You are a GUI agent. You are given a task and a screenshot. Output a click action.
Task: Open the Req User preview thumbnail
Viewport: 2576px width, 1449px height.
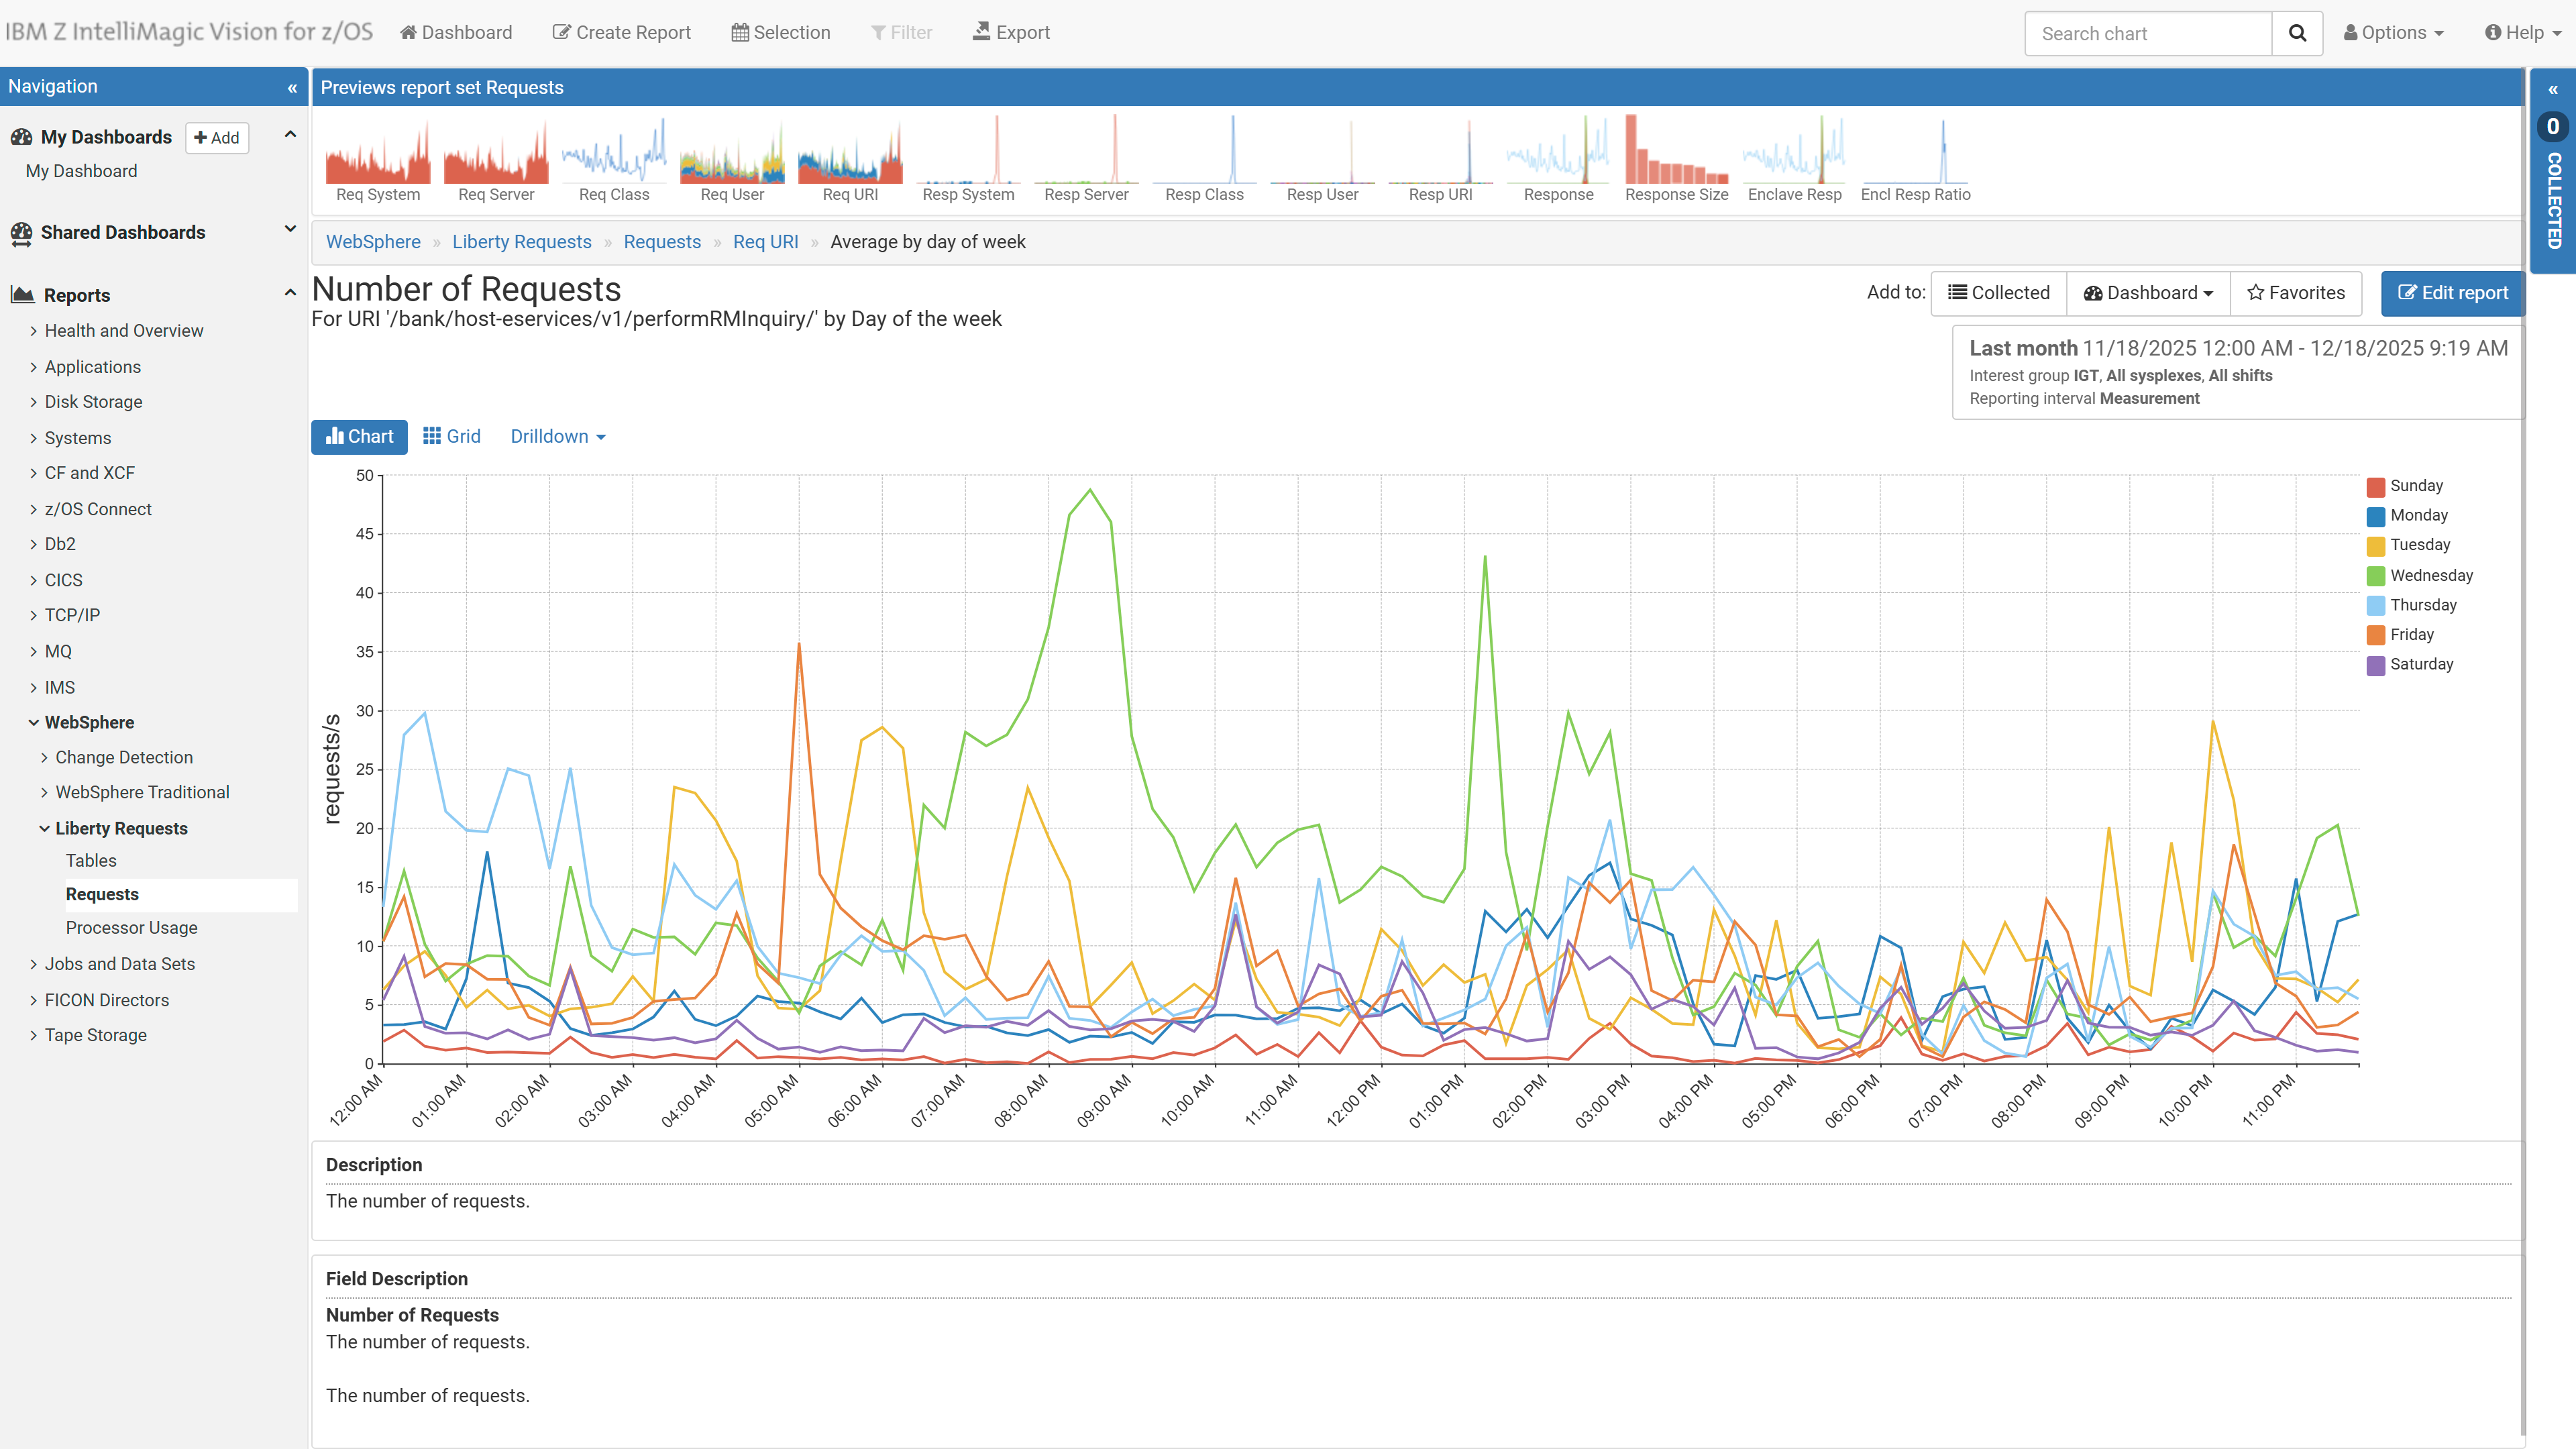732,160
